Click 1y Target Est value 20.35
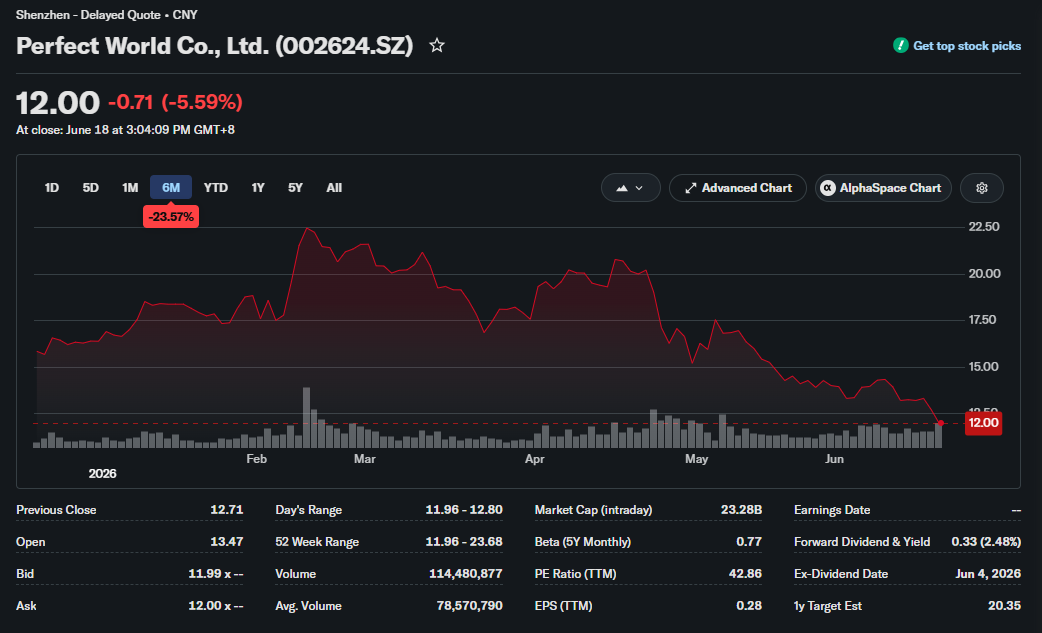 [x=1004, y=606]
